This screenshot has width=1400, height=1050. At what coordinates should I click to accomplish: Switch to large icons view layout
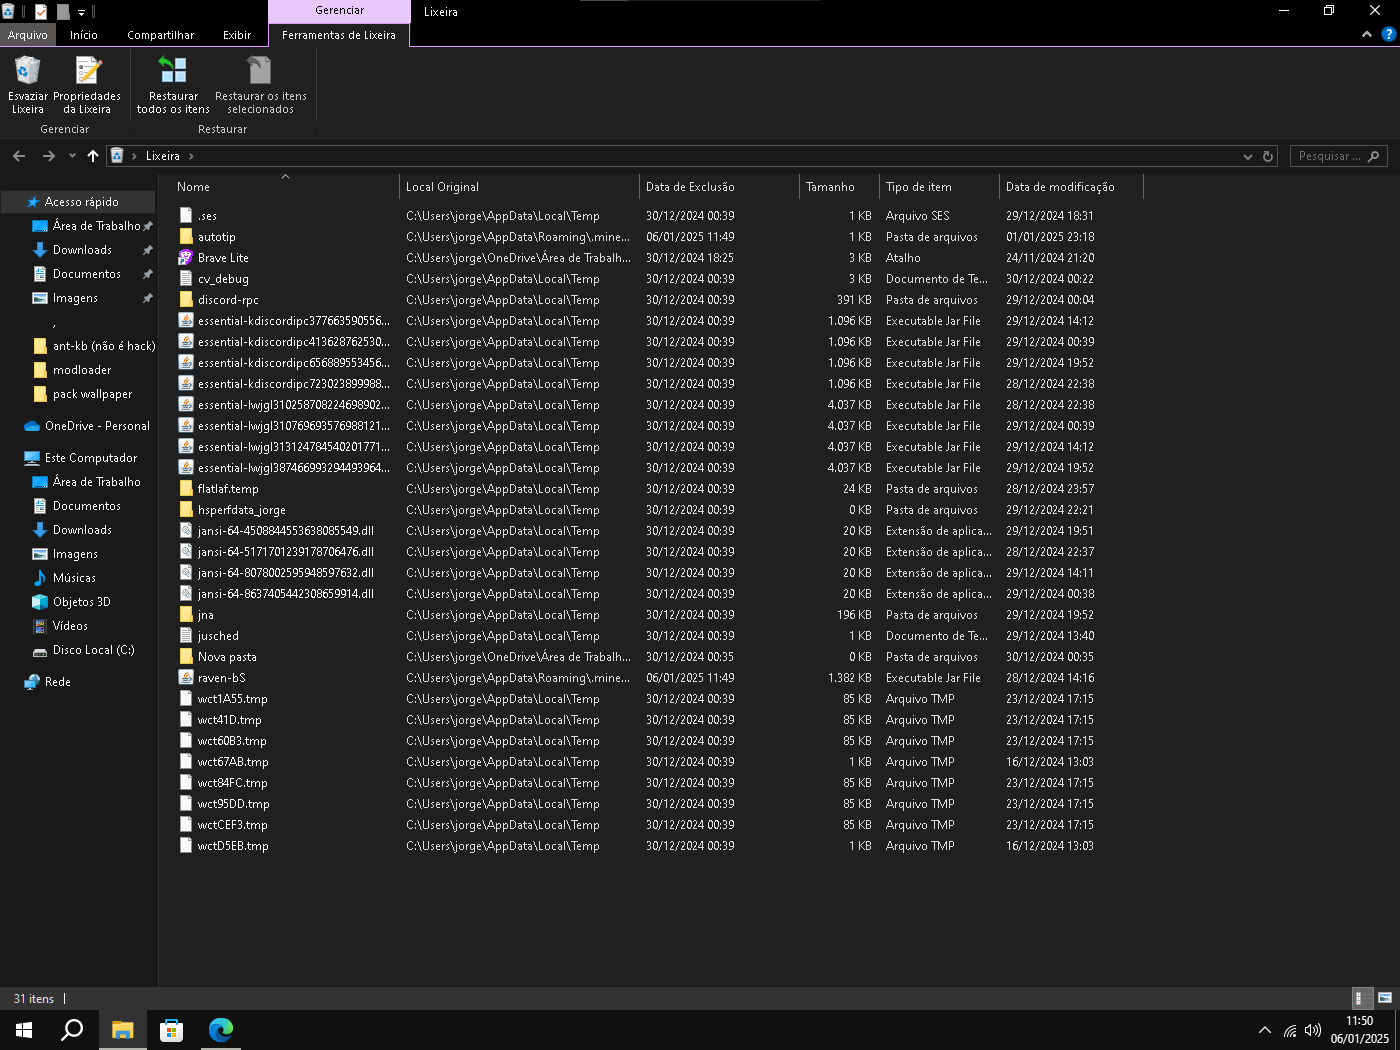click(1385, 998)
